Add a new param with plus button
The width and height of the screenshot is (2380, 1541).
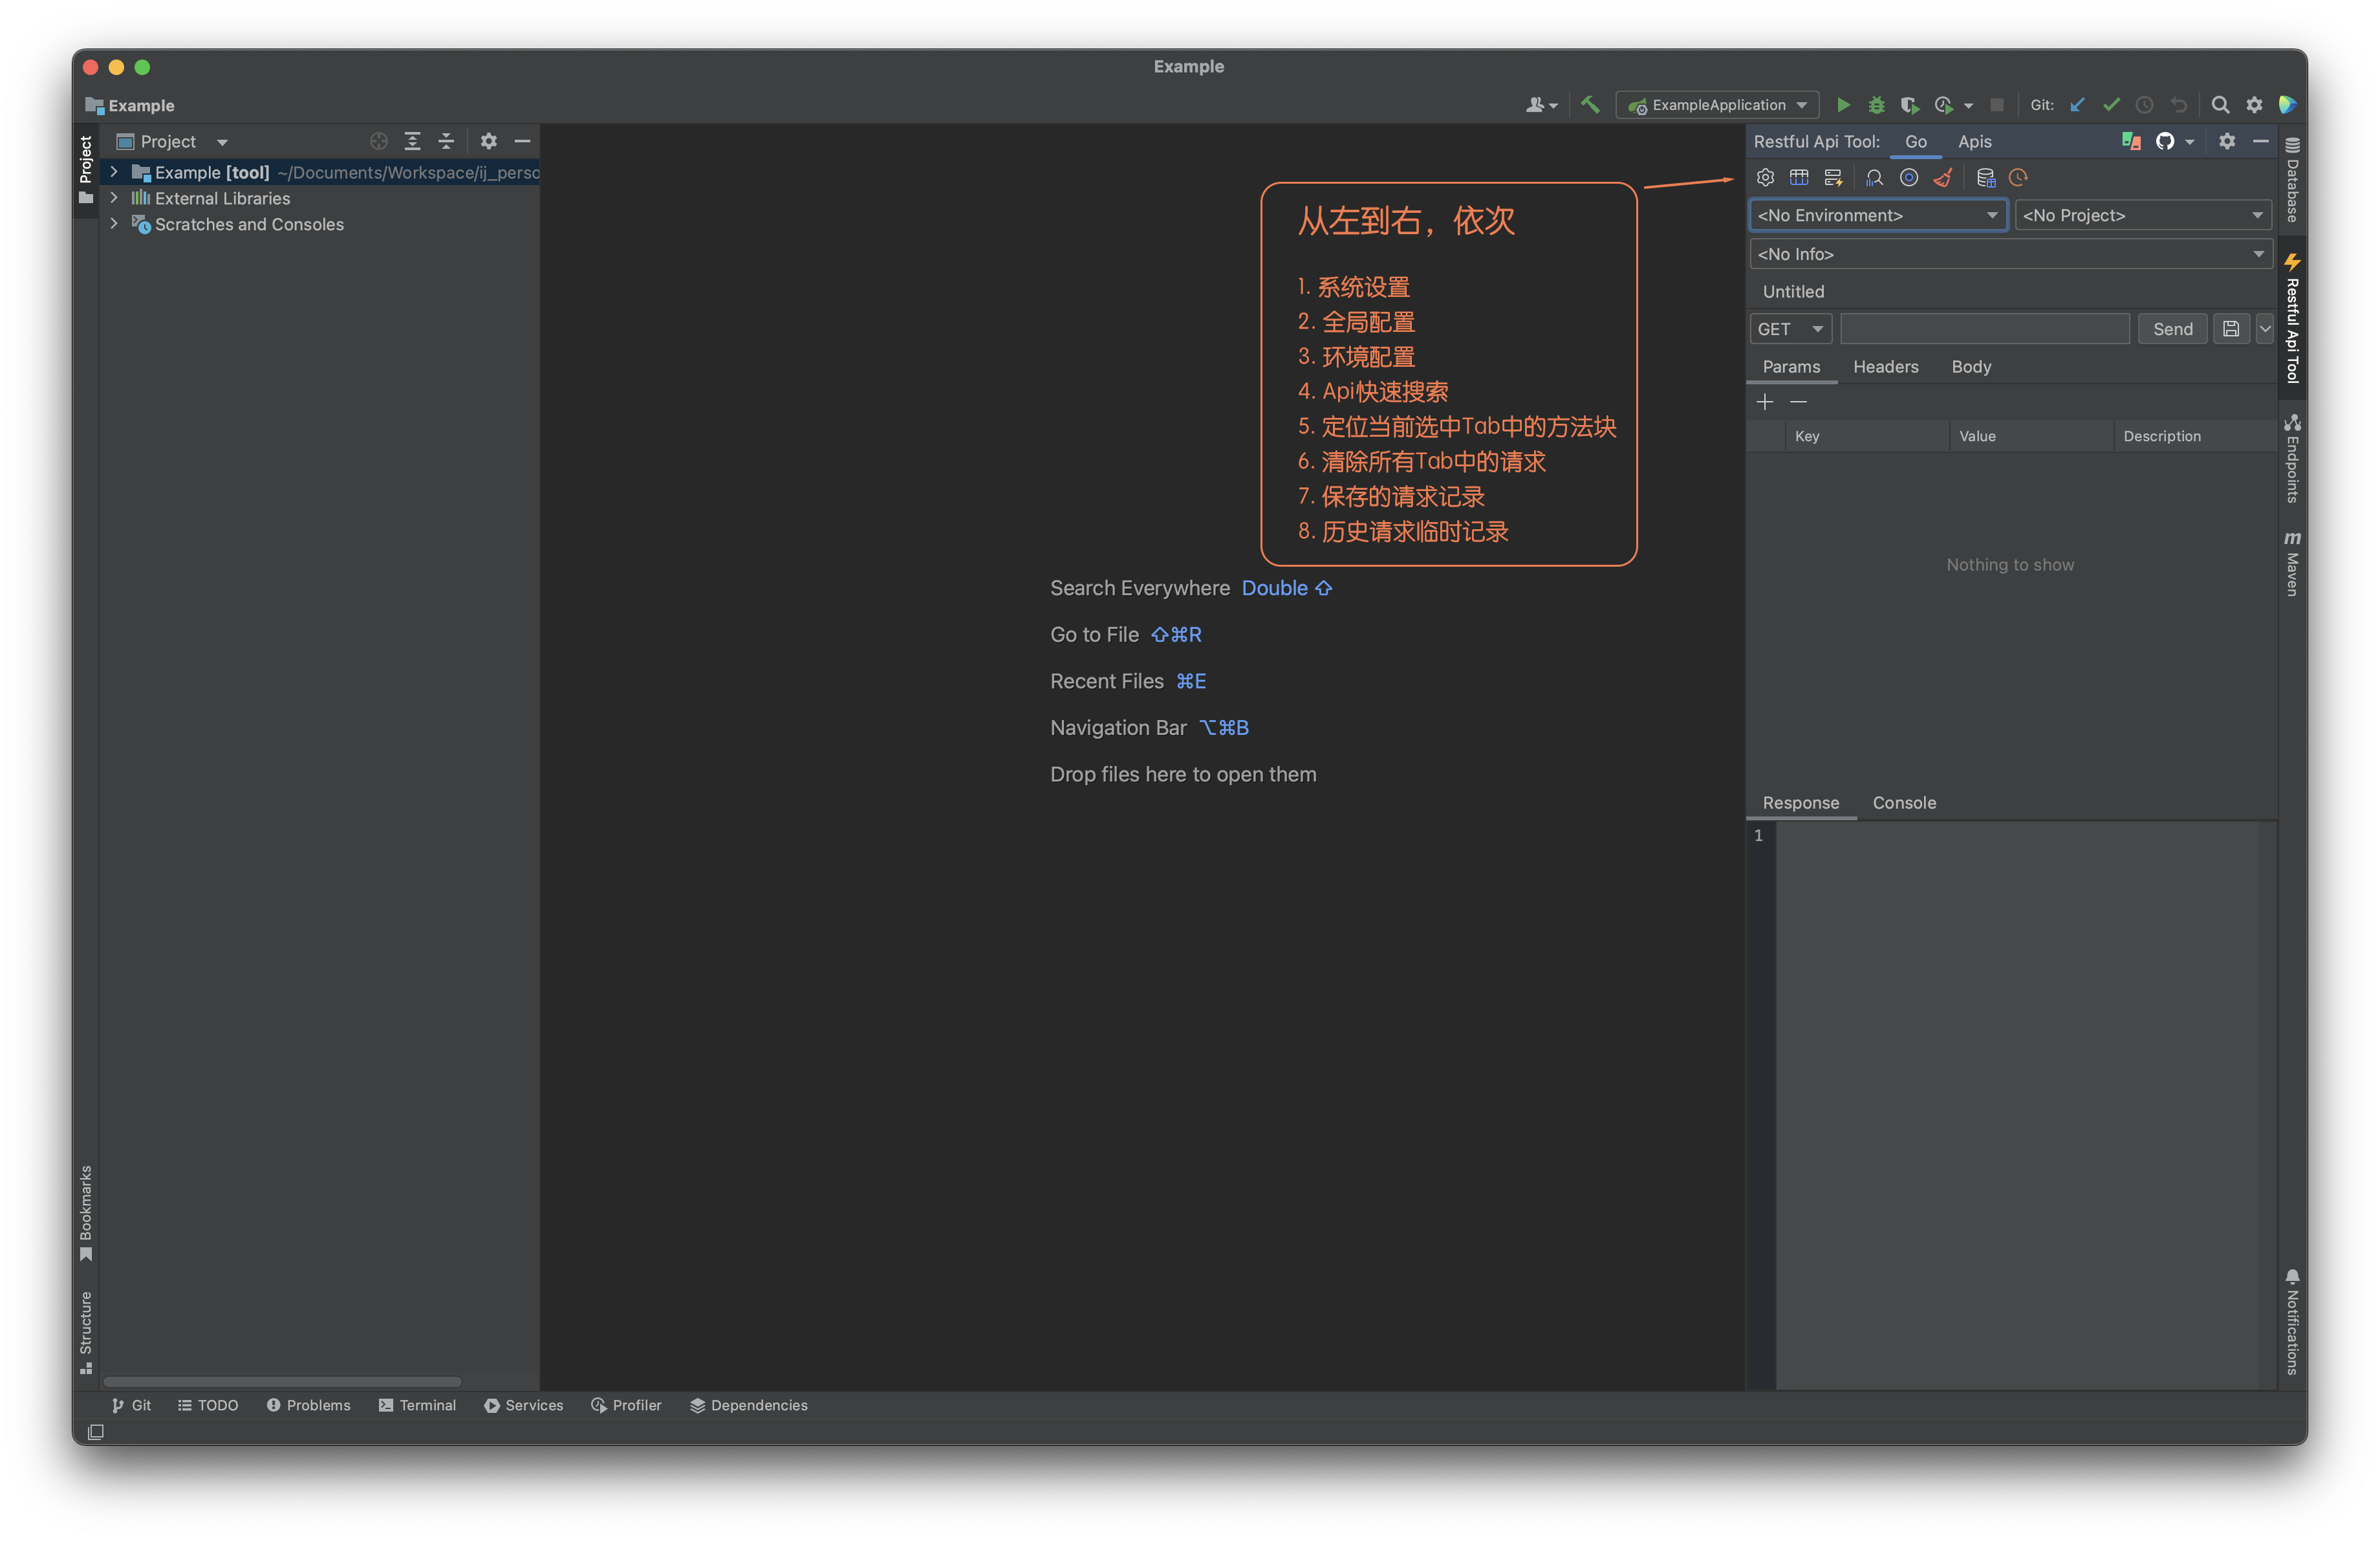click(x=1765, y=401)
